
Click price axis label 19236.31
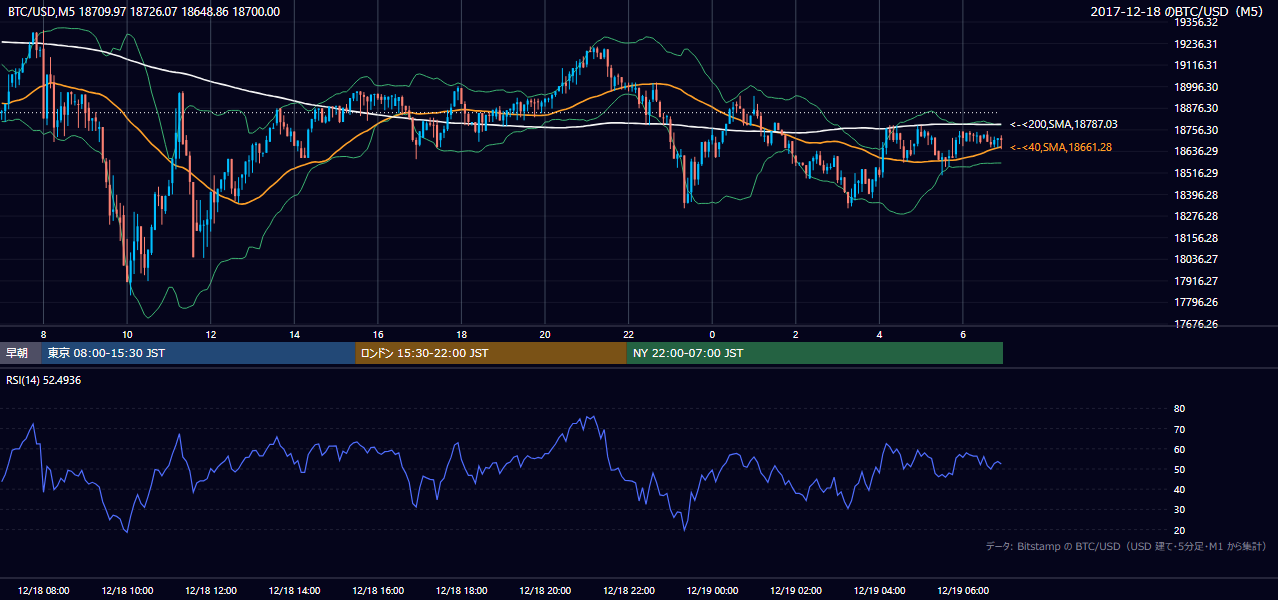1196,44
